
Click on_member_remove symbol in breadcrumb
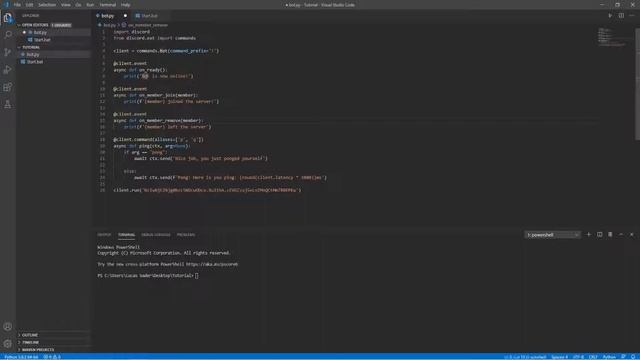(x=147, y=25)
